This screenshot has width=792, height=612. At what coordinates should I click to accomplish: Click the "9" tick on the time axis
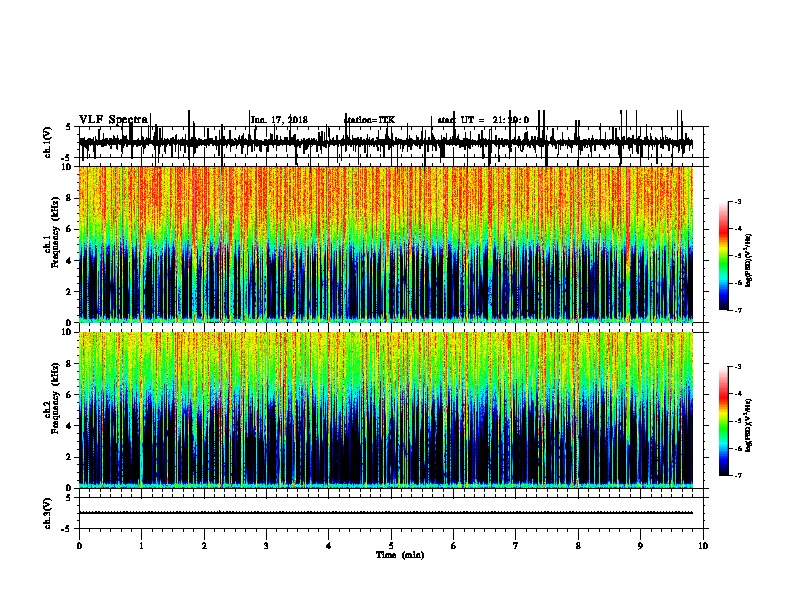(640, 546)
